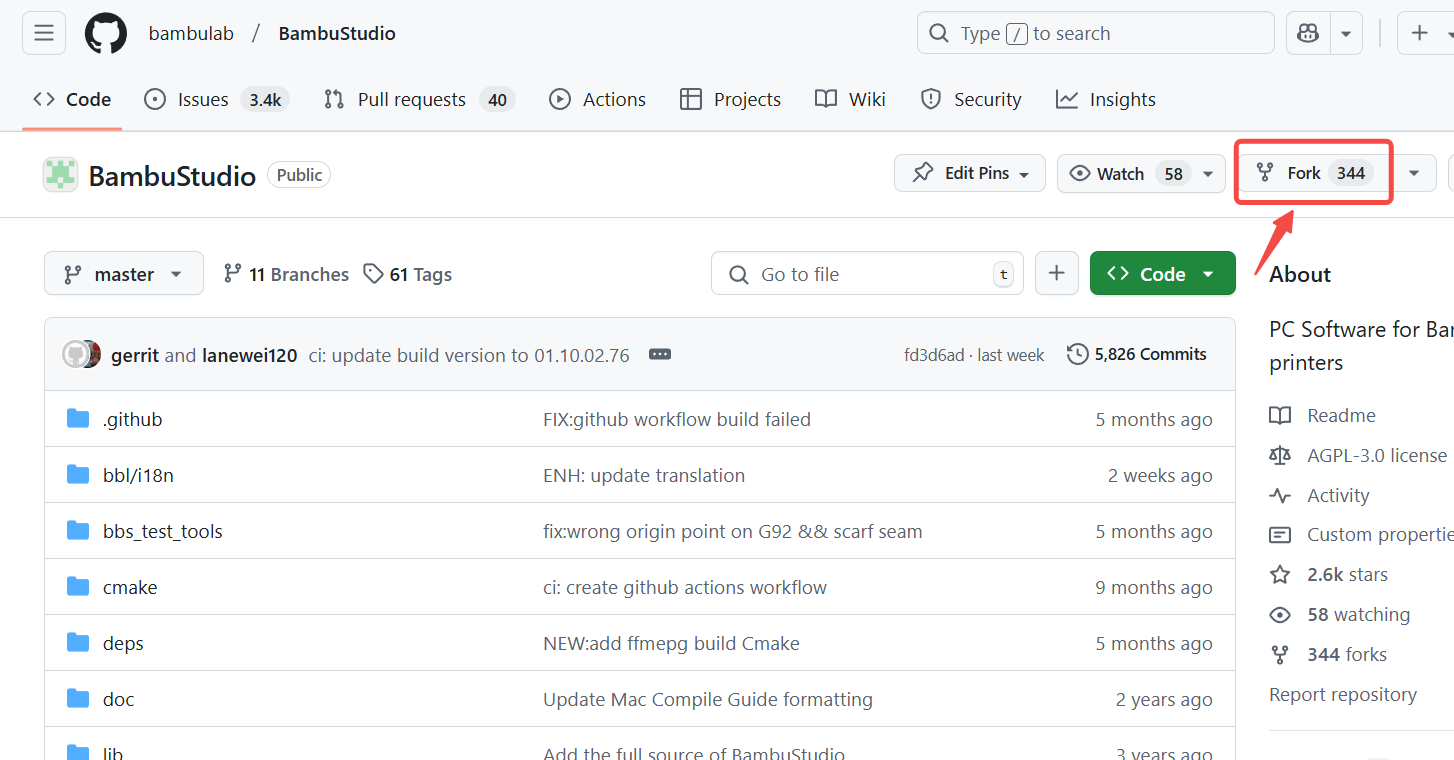Open the Projects tab
This screenshot has width=1454, height=760.
coord(731,99)
